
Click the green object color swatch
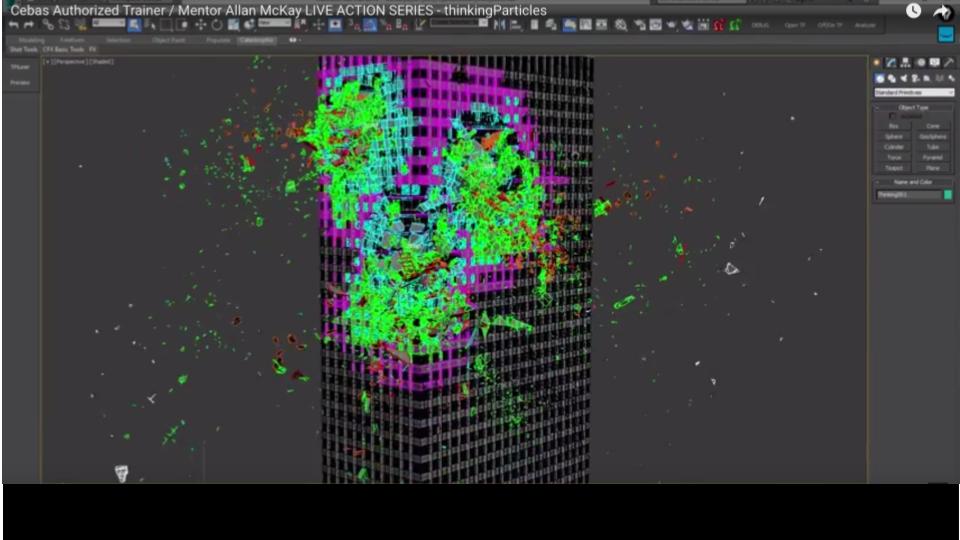coord(948,195)
